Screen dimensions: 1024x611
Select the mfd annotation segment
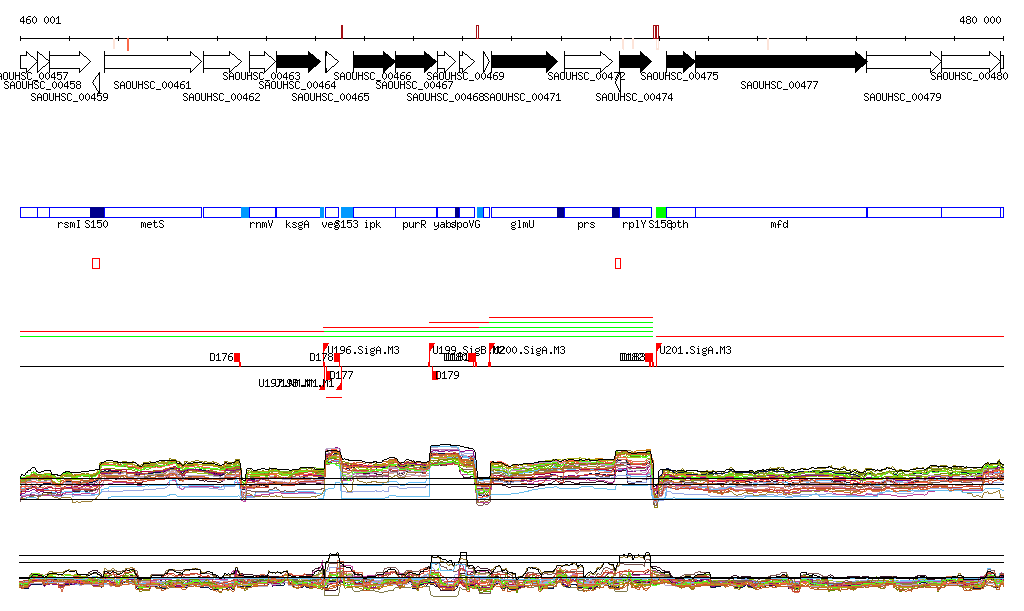(780, 213)
